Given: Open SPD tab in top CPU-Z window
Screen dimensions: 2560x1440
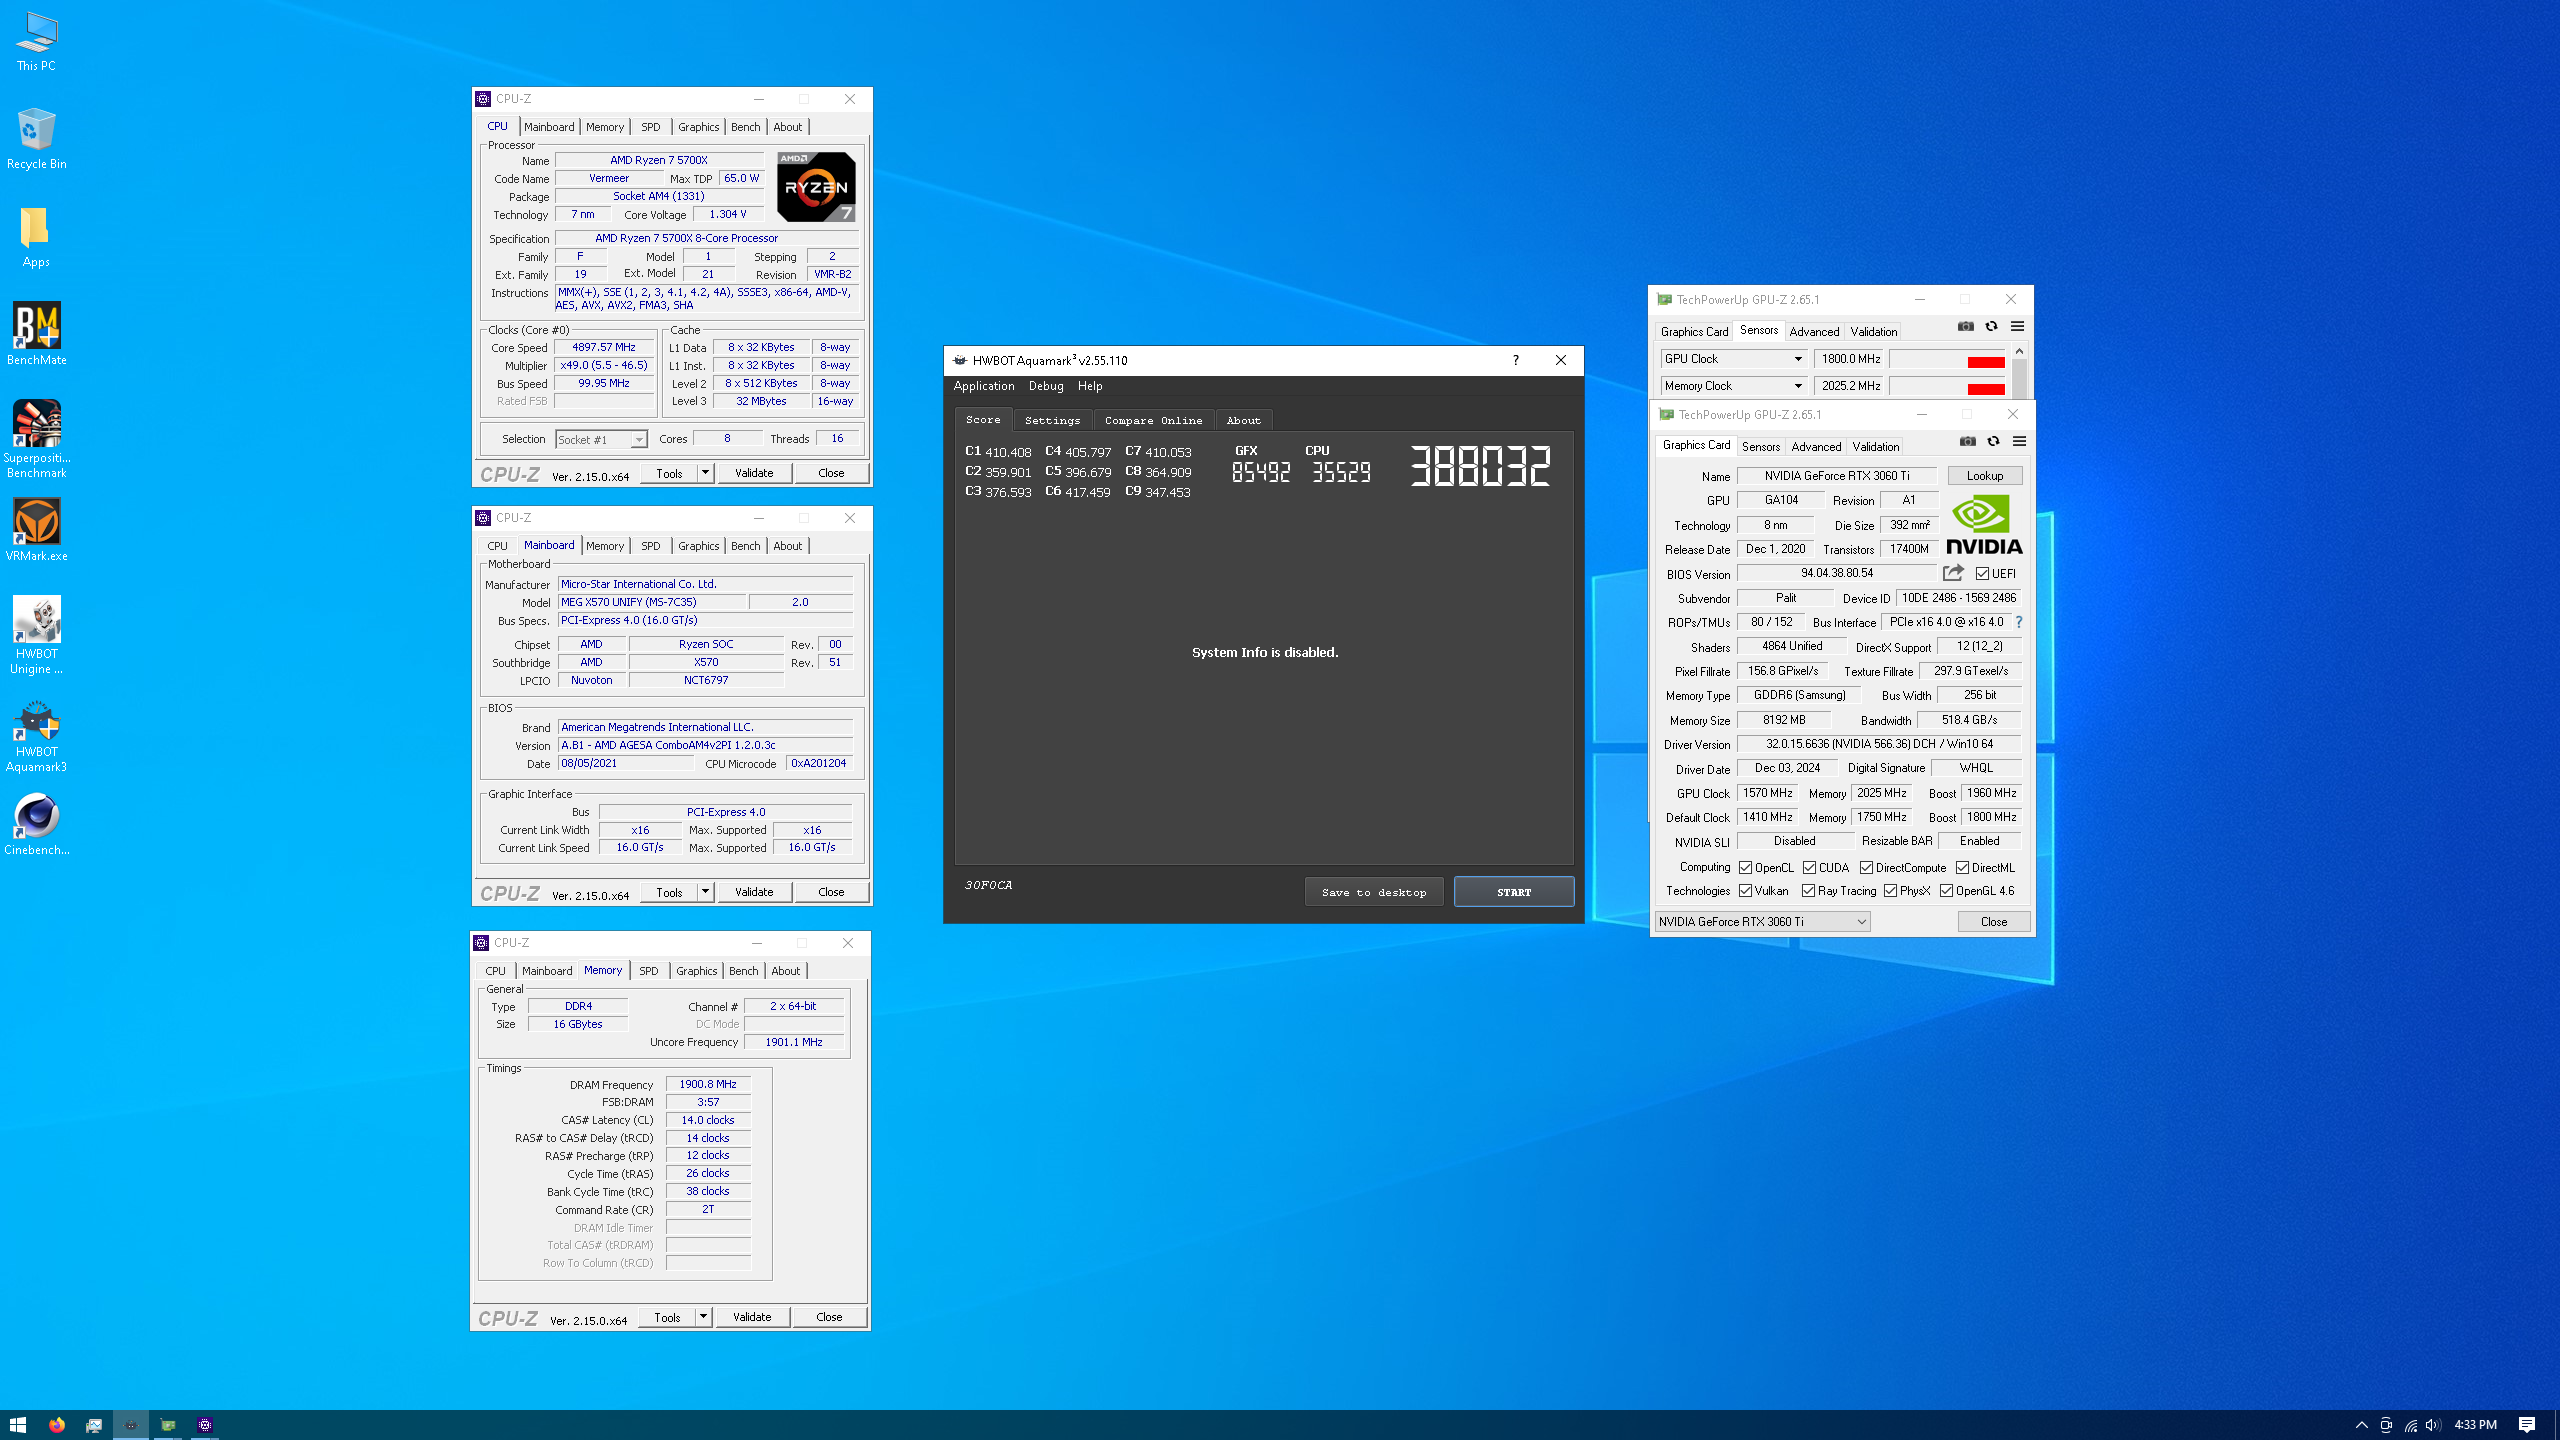Looking at the screenshot, I should pyautogui.click(x=650, y=127).
